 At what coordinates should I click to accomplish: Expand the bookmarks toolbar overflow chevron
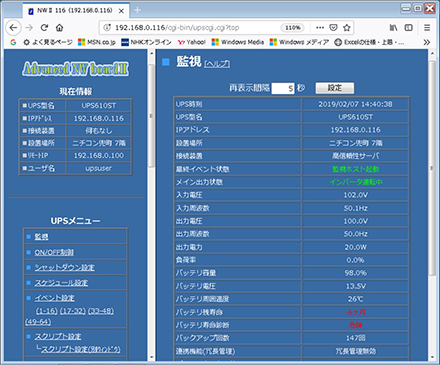(426, 42)
